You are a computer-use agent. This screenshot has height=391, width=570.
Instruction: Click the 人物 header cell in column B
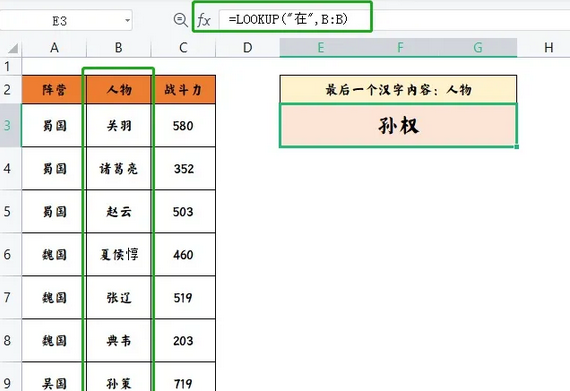click(119, 89)
